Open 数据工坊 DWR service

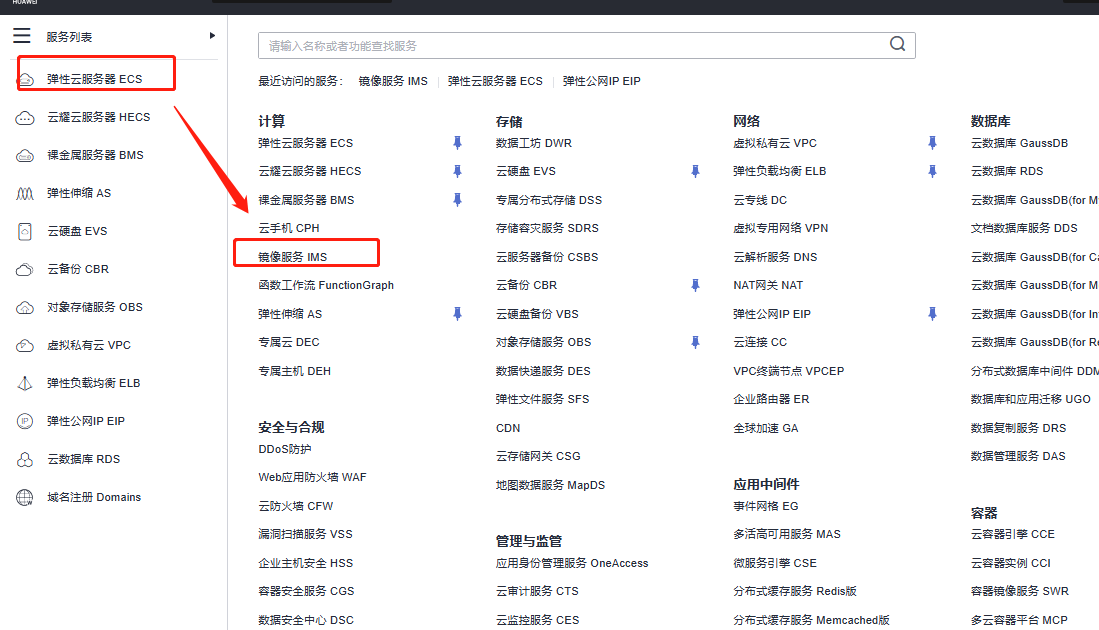click(534, 143)
